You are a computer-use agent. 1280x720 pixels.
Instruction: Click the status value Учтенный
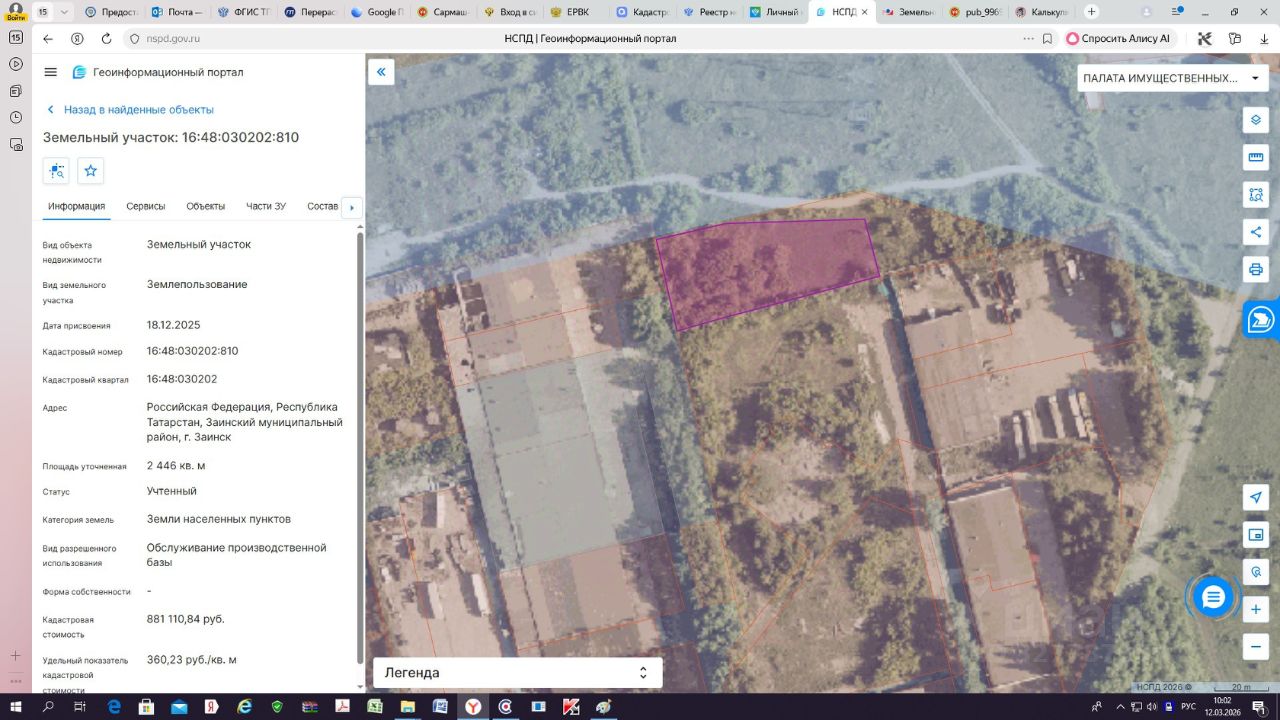(x=172, y=491)
